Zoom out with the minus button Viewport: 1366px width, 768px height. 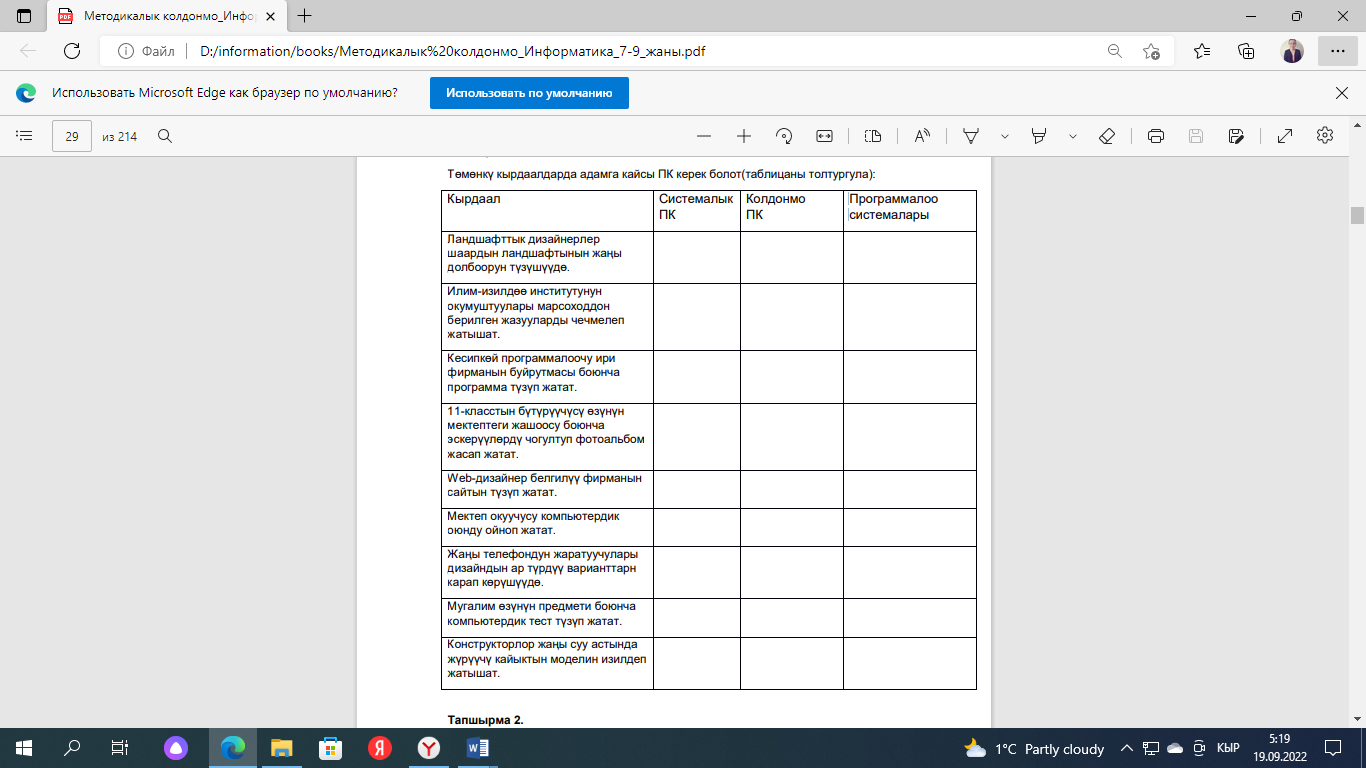(x=704, y=136)
